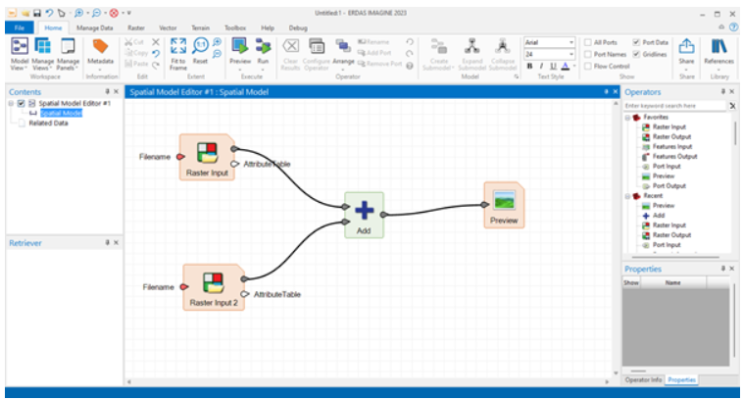This screenshot has width=743, height=400.
Task: Click the Save icon in quick access toolbar
Action: [x=37, y=13]
